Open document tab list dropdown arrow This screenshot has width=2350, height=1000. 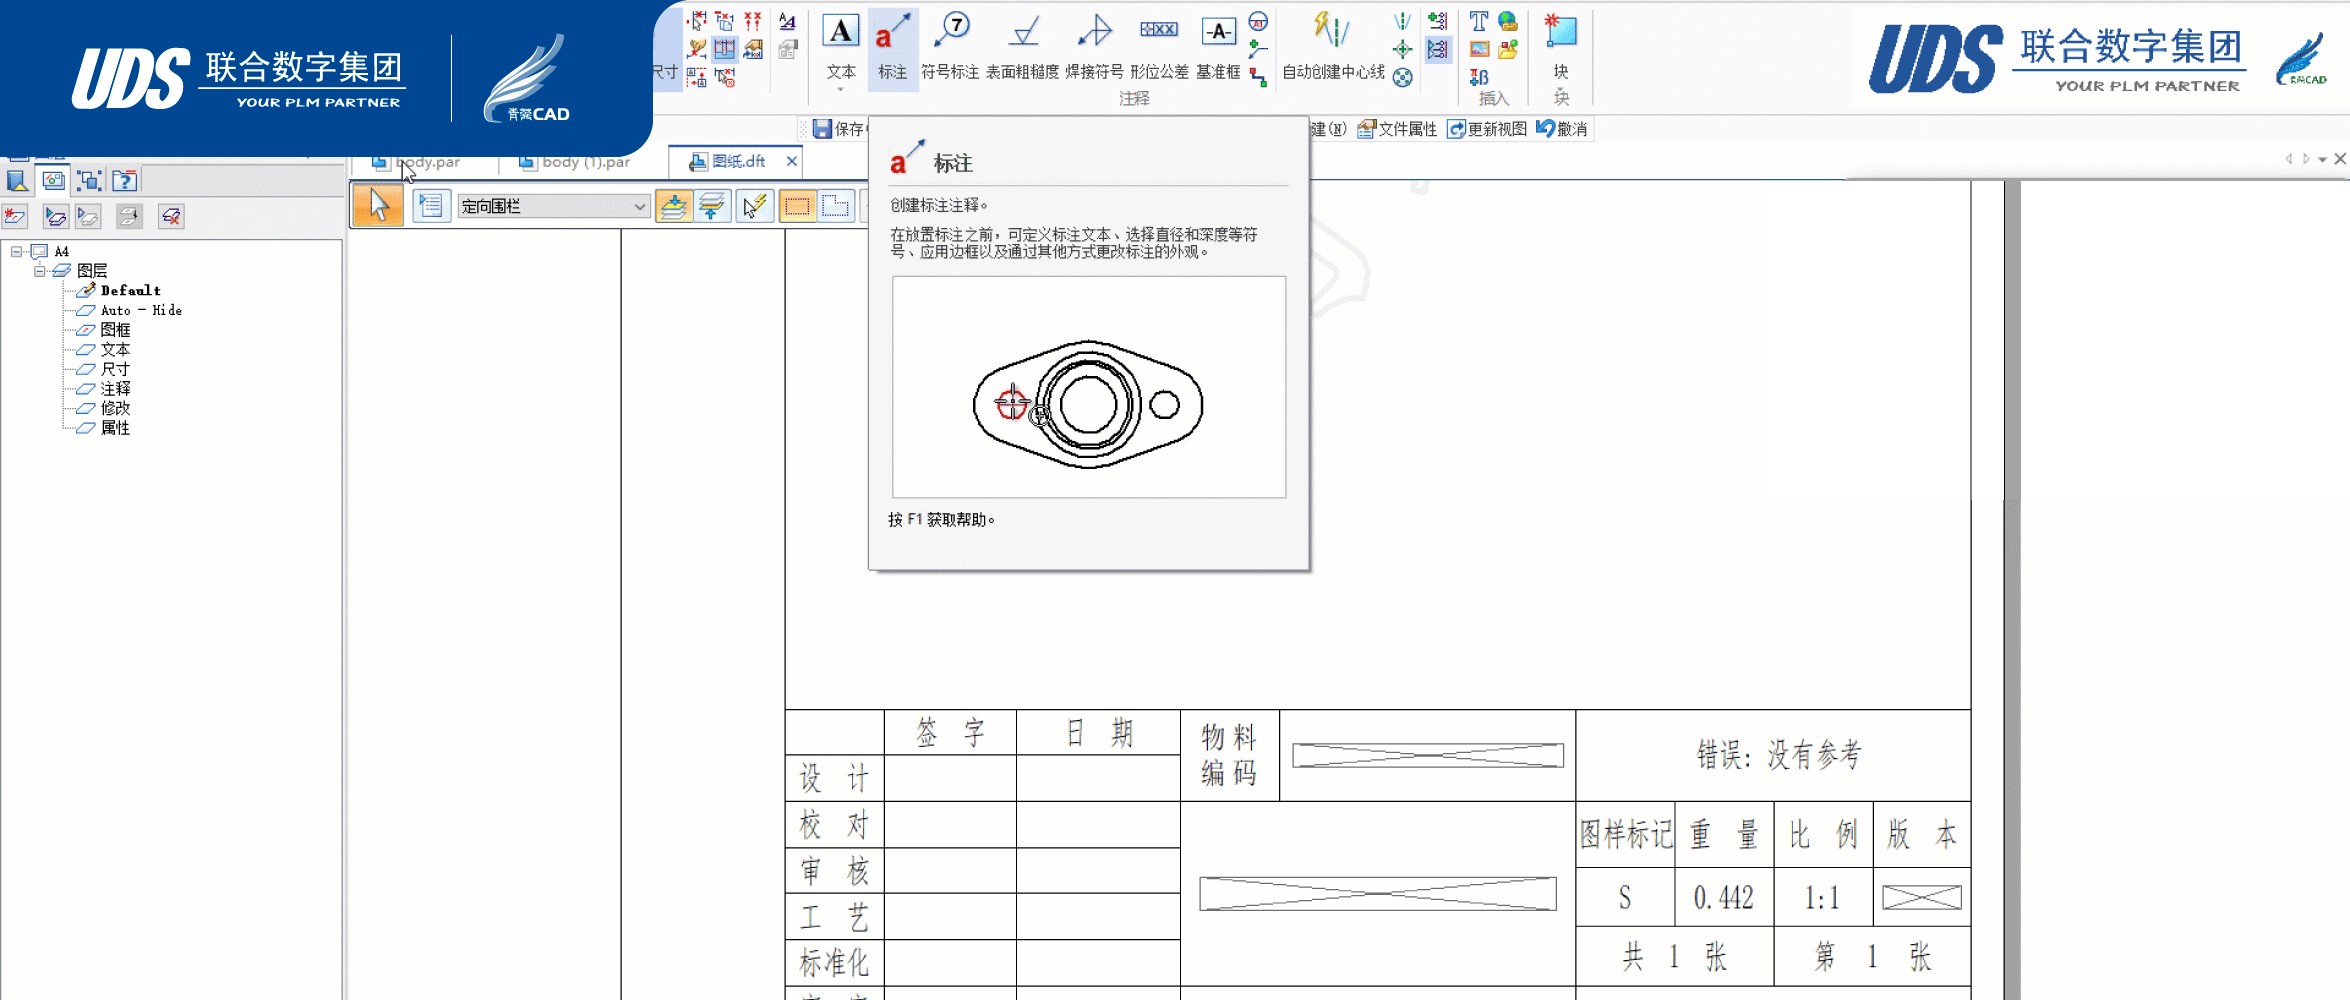(2322, 159)
